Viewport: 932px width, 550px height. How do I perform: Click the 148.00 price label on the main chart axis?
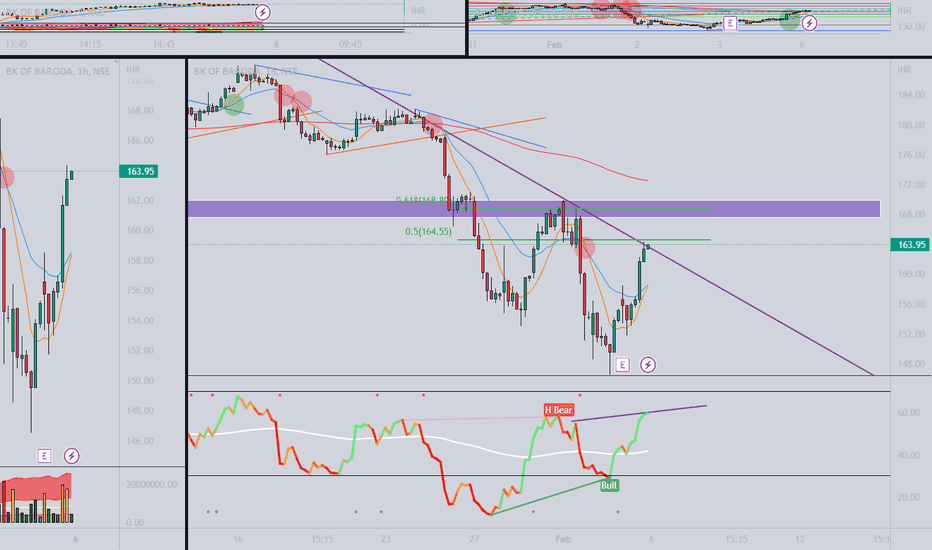click(x=912, y=363)
